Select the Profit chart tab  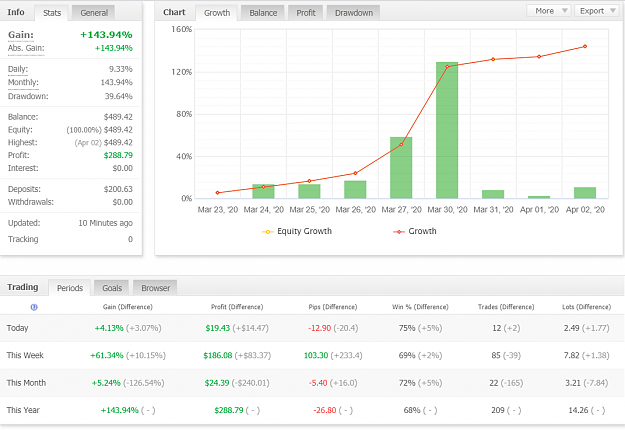(x=306, y=13)
